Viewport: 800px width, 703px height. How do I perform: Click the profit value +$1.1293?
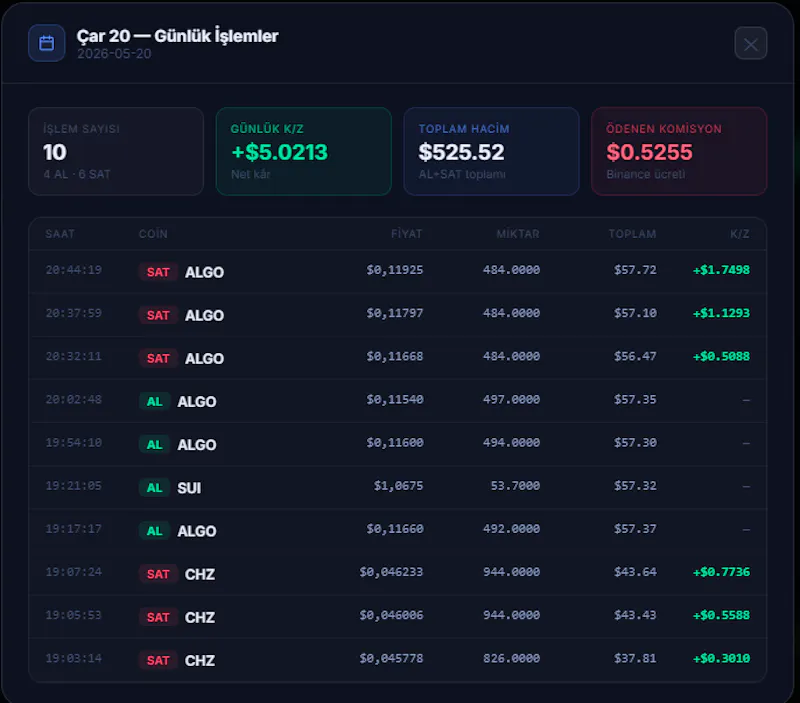(x=721, y=313)
